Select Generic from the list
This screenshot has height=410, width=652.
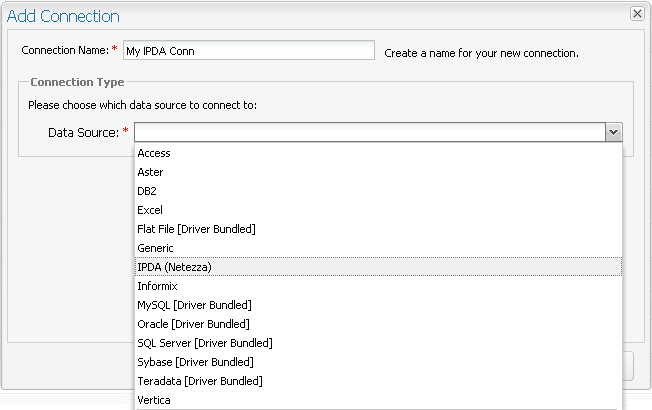155,248
